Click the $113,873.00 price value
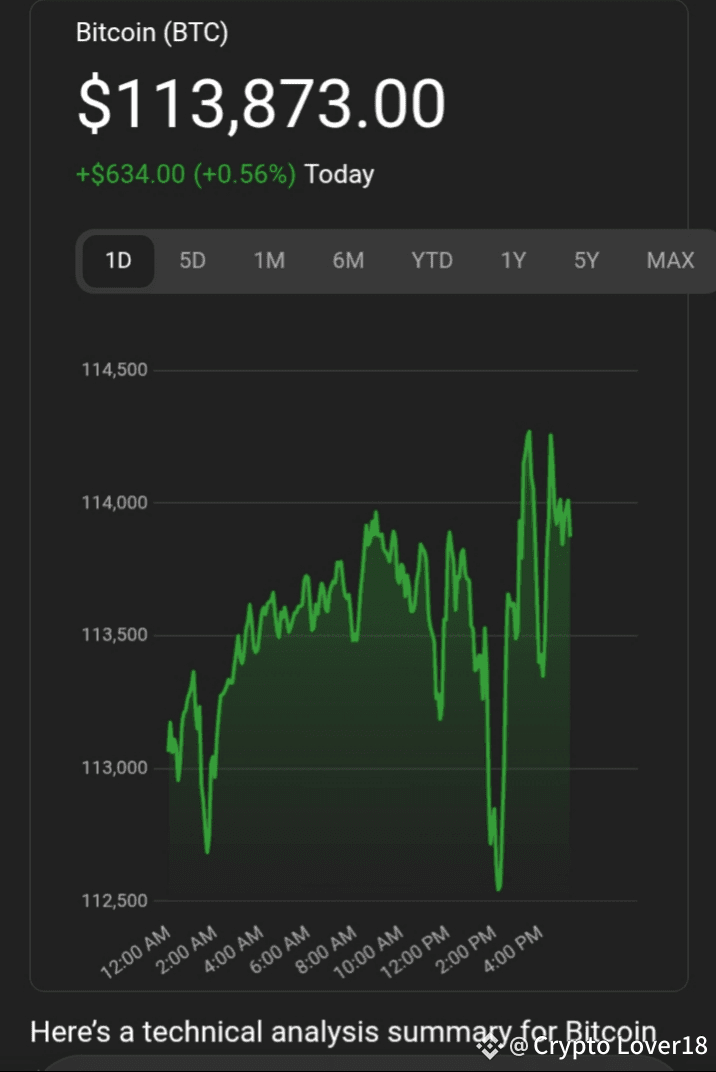The width and height of the screenshot is (716, 1072). pos(261,104)
